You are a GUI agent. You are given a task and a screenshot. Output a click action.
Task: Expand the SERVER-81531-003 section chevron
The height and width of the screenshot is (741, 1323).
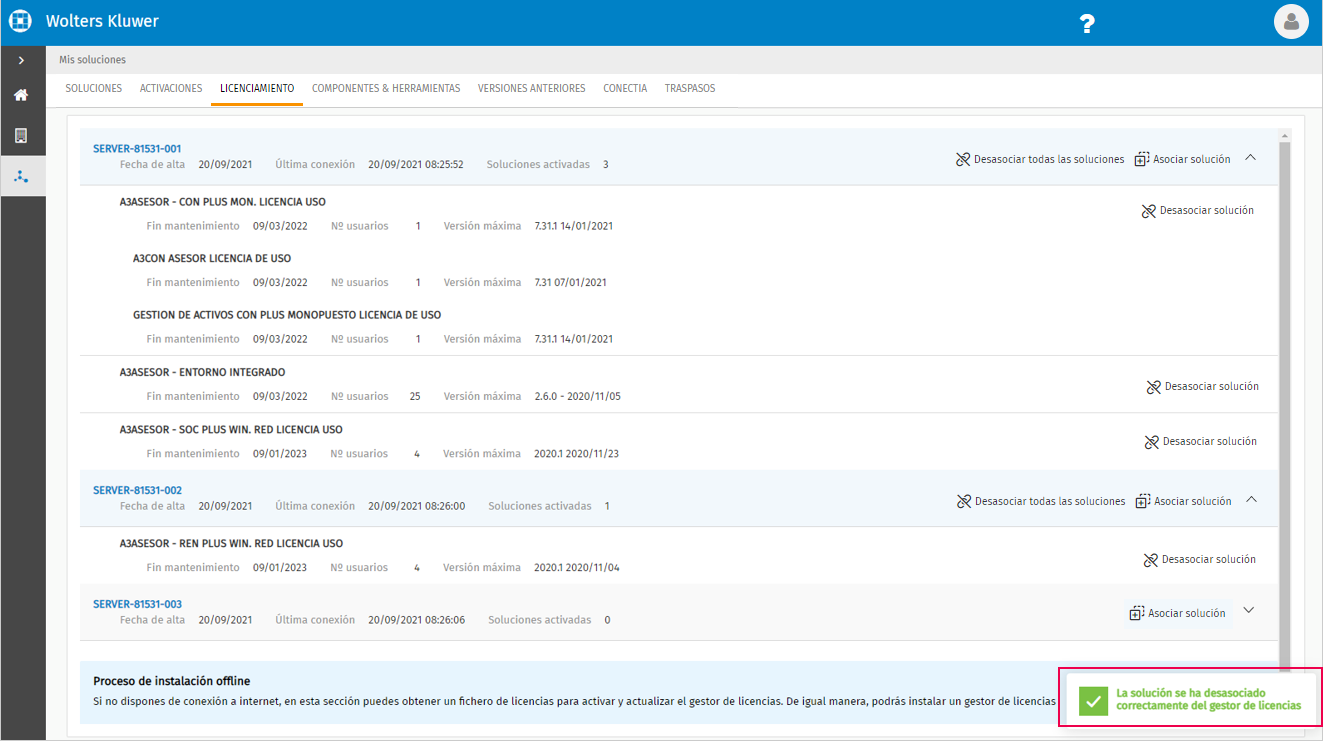(x=1248, y=611)
